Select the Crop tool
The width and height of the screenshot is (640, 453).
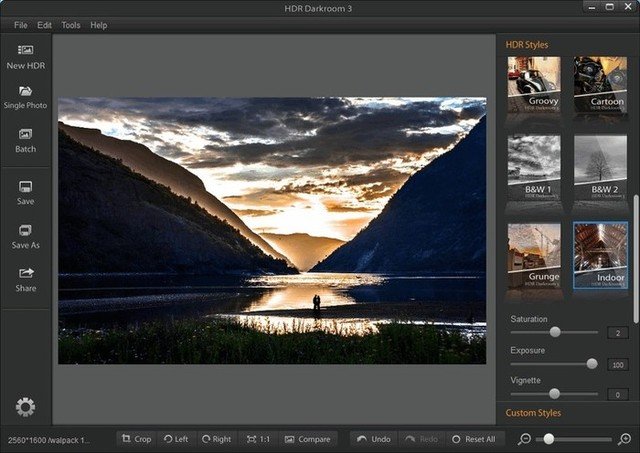tap(135, 439)
